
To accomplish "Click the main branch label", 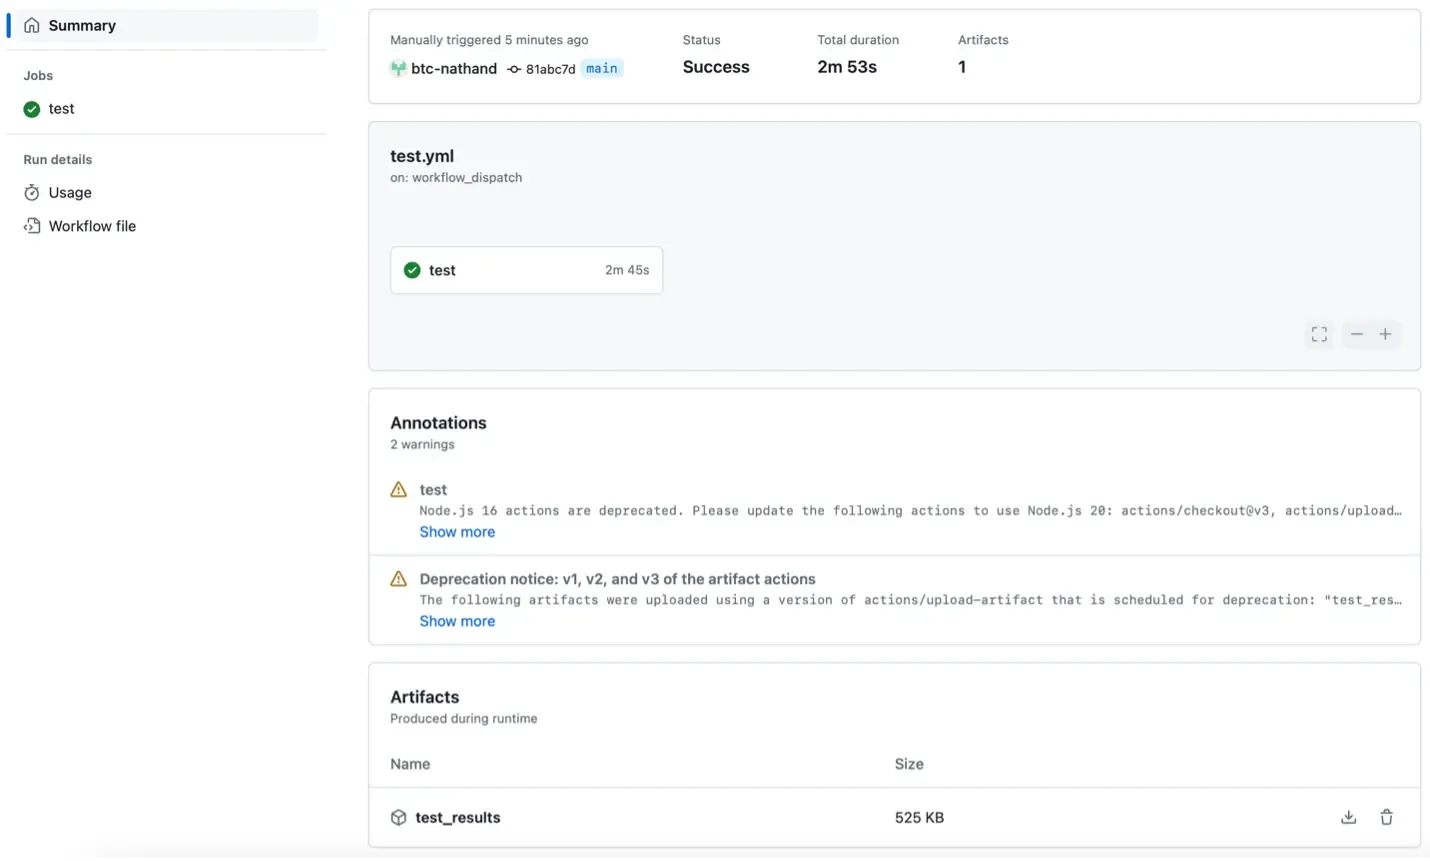I will [602, 68].
